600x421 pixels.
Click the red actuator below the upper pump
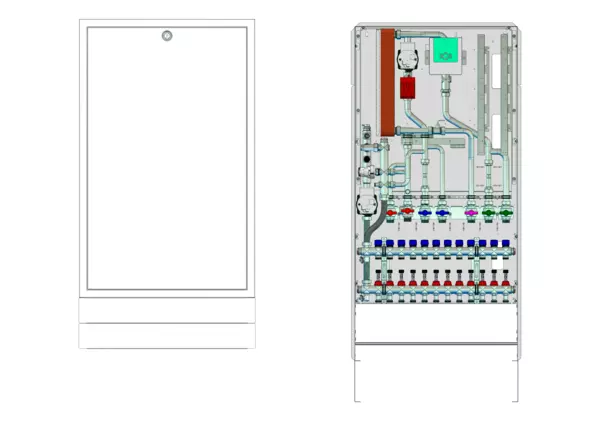[x=408, y=87]
